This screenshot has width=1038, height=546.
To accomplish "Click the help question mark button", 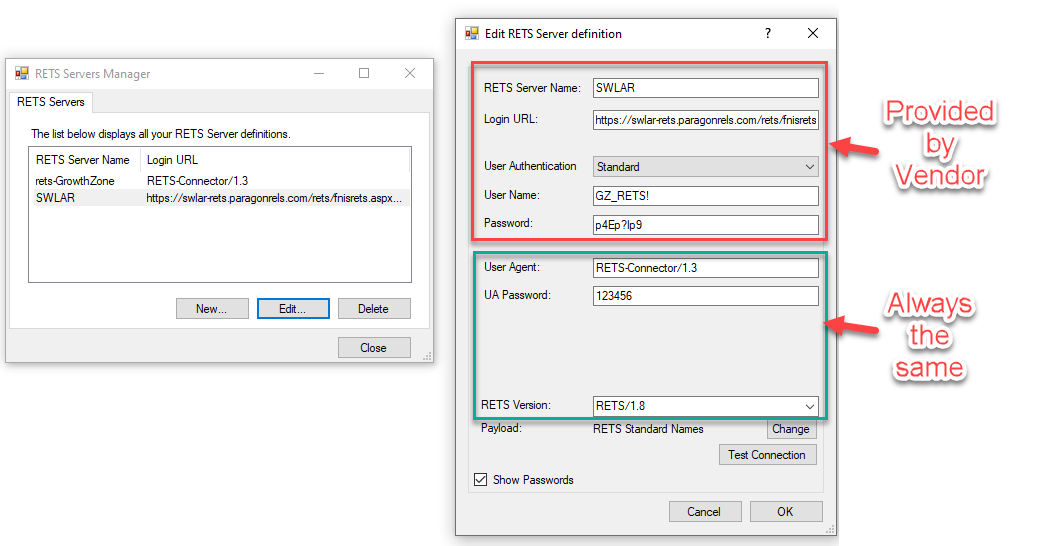I will point(768,33).
